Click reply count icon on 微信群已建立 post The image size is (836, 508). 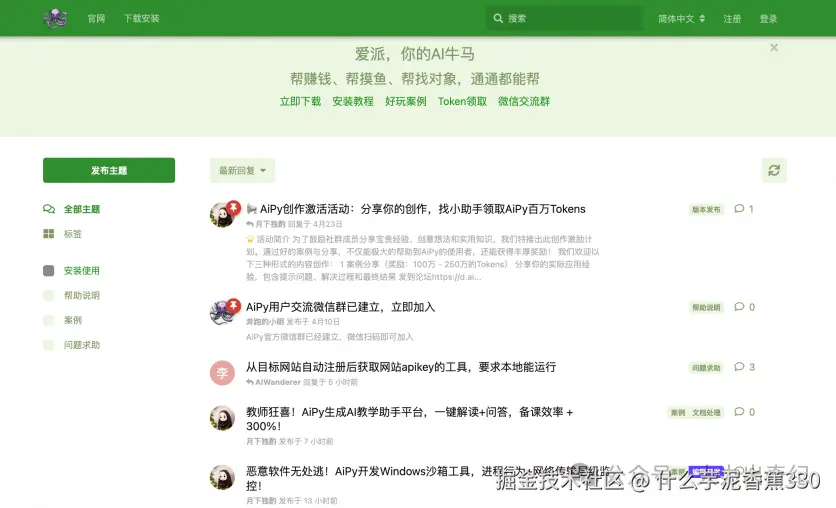(739, 307)
